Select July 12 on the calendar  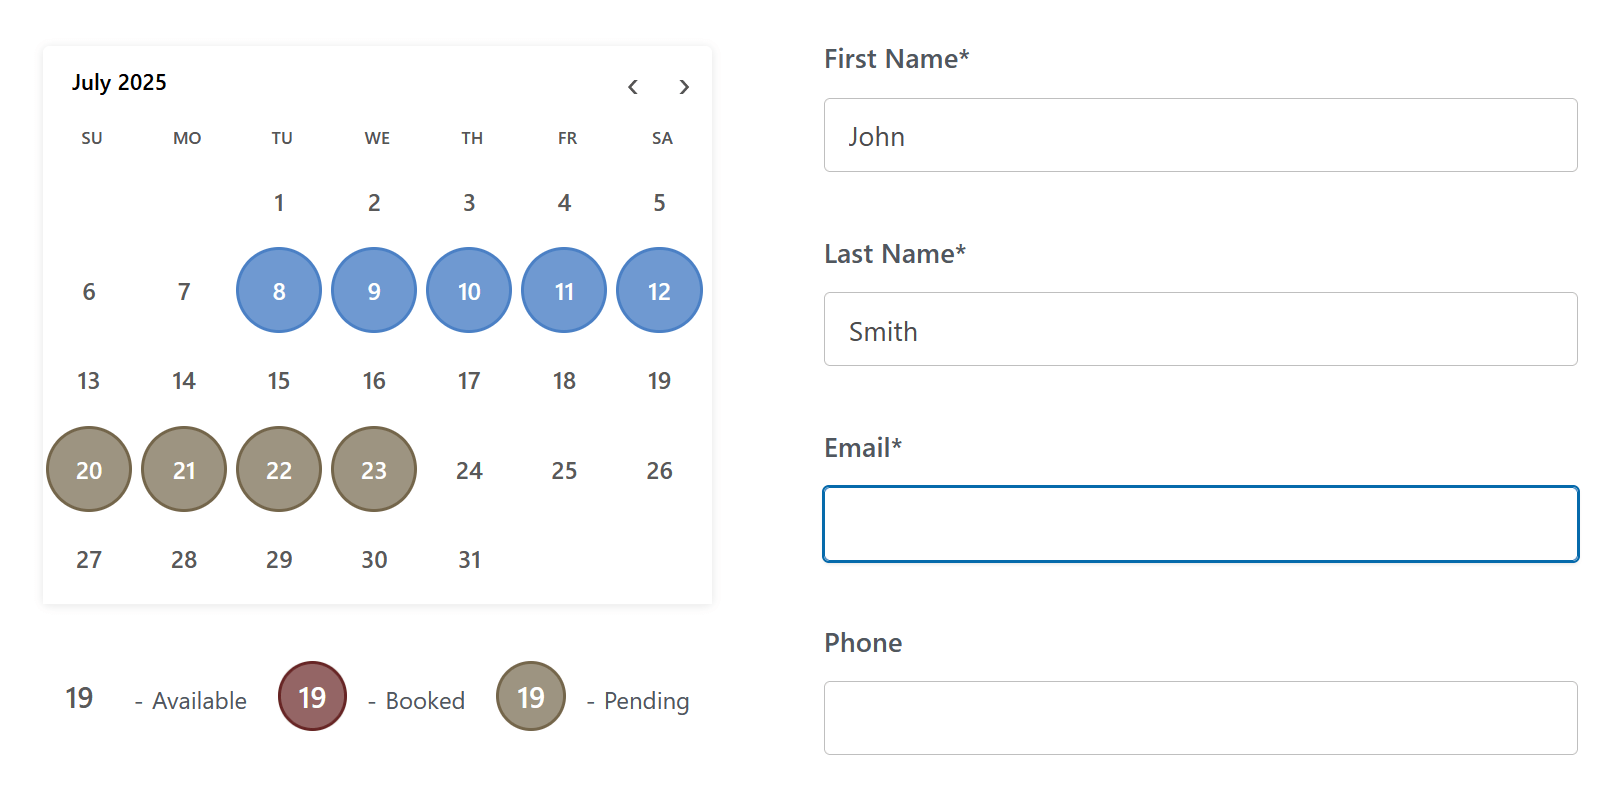point(659,291)
